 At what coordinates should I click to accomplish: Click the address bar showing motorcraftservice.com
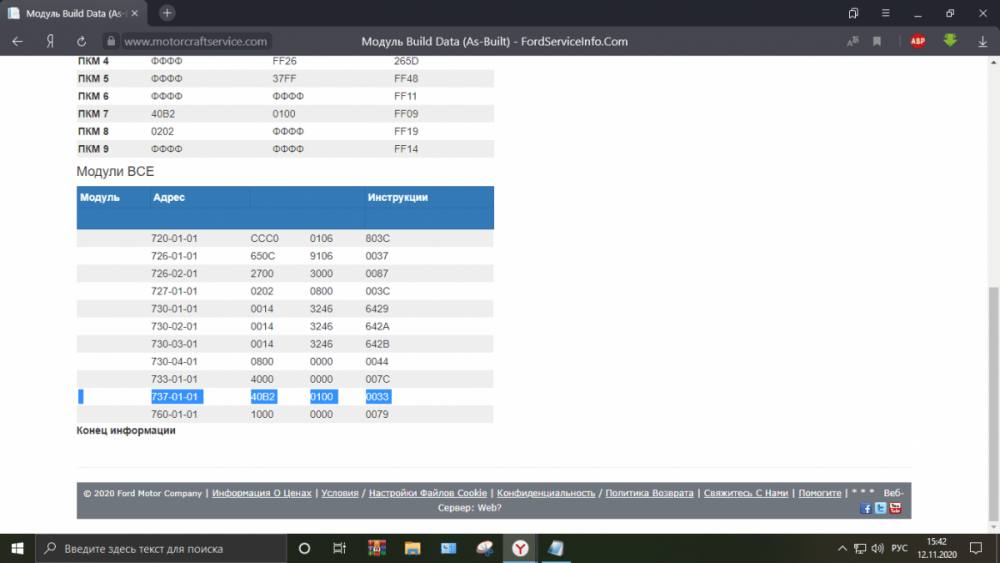(x=196, y=41)
